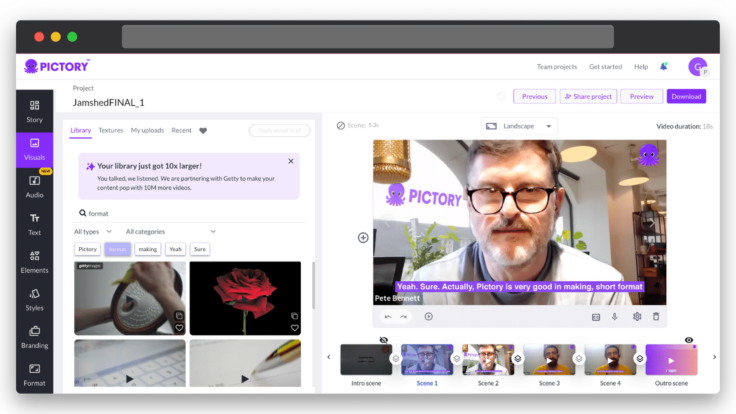Click transition icon between Scene 2 and 3
Screen dimensions: 736x414
click(x=518, y=359)
